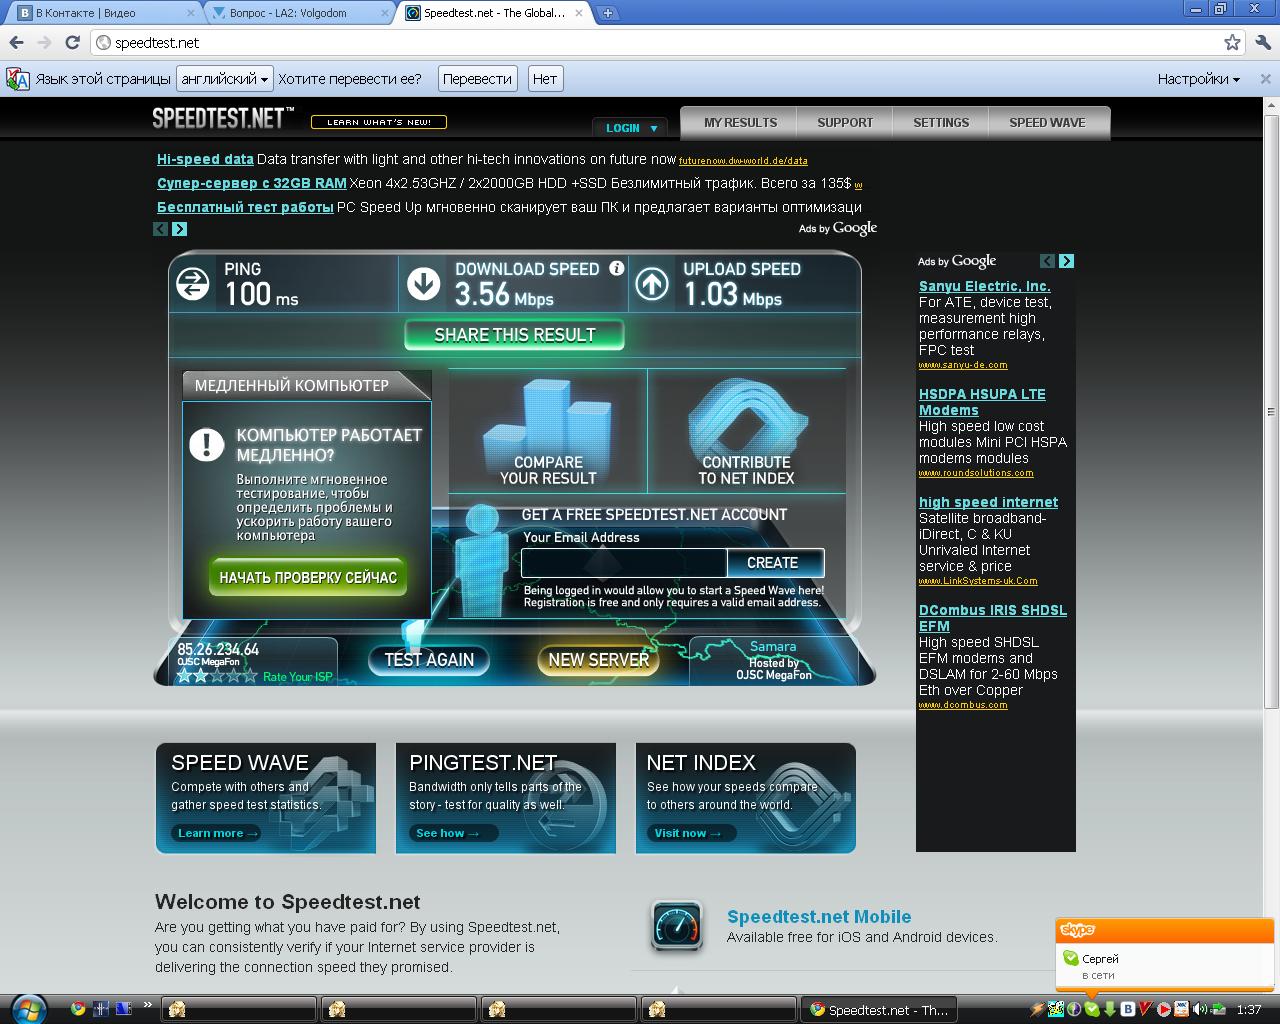Click Learn What's New button
This screenshot has height=1024, width=1280.
coord(379,122)
